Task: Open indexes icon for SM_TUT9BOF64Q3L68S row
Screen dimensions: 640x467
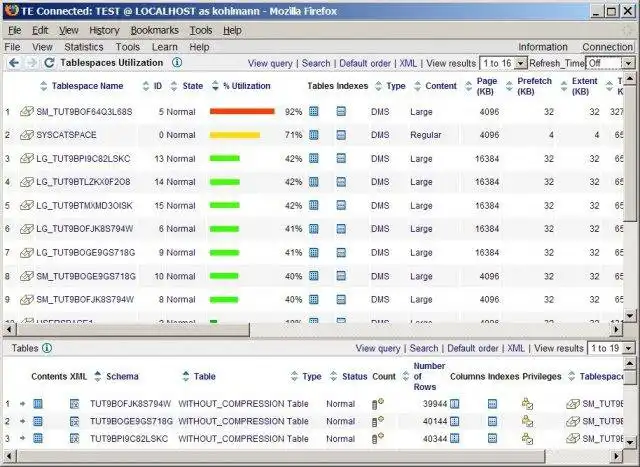Action: [x=341, y=111]
